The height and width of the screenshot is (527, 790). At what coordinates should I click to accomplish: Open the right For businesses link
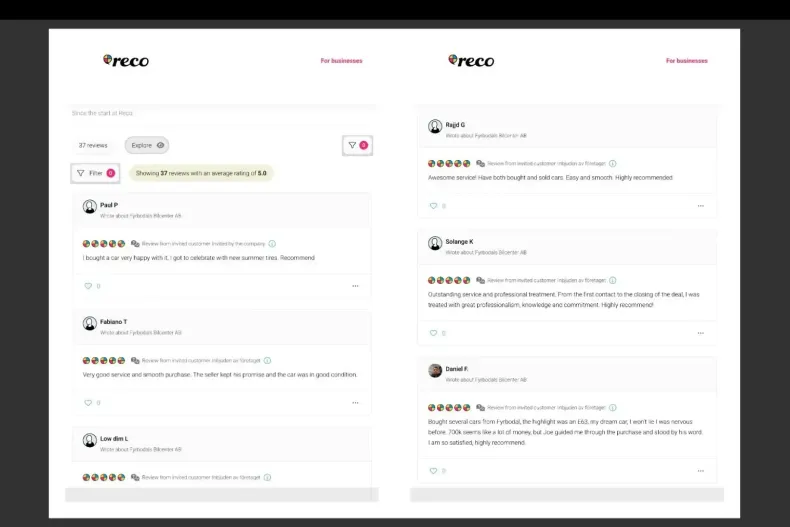pos(687,60)
